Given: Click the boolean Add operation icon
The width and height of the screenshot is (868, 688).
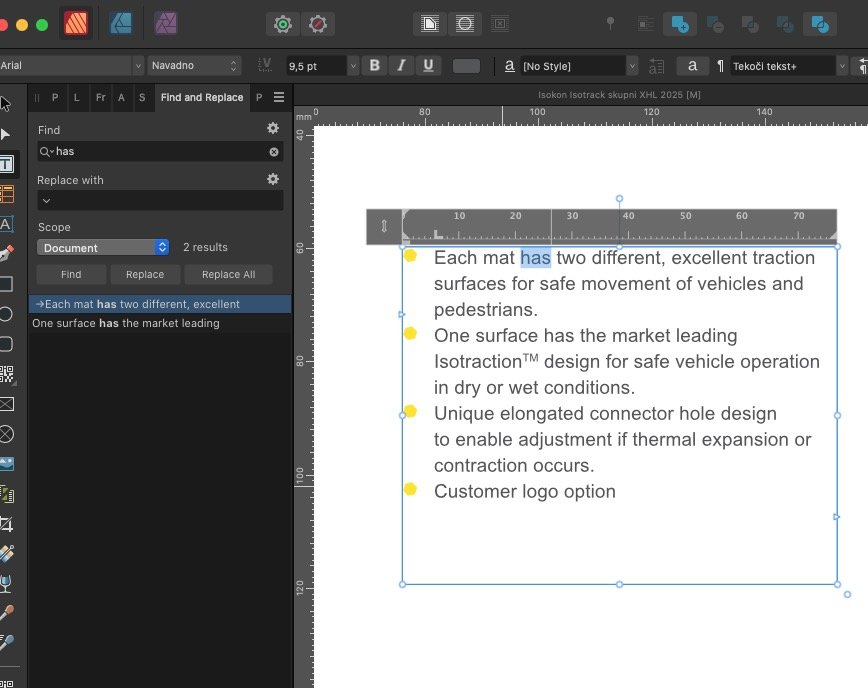Looking at the screenshot, I should pos(680,24).
